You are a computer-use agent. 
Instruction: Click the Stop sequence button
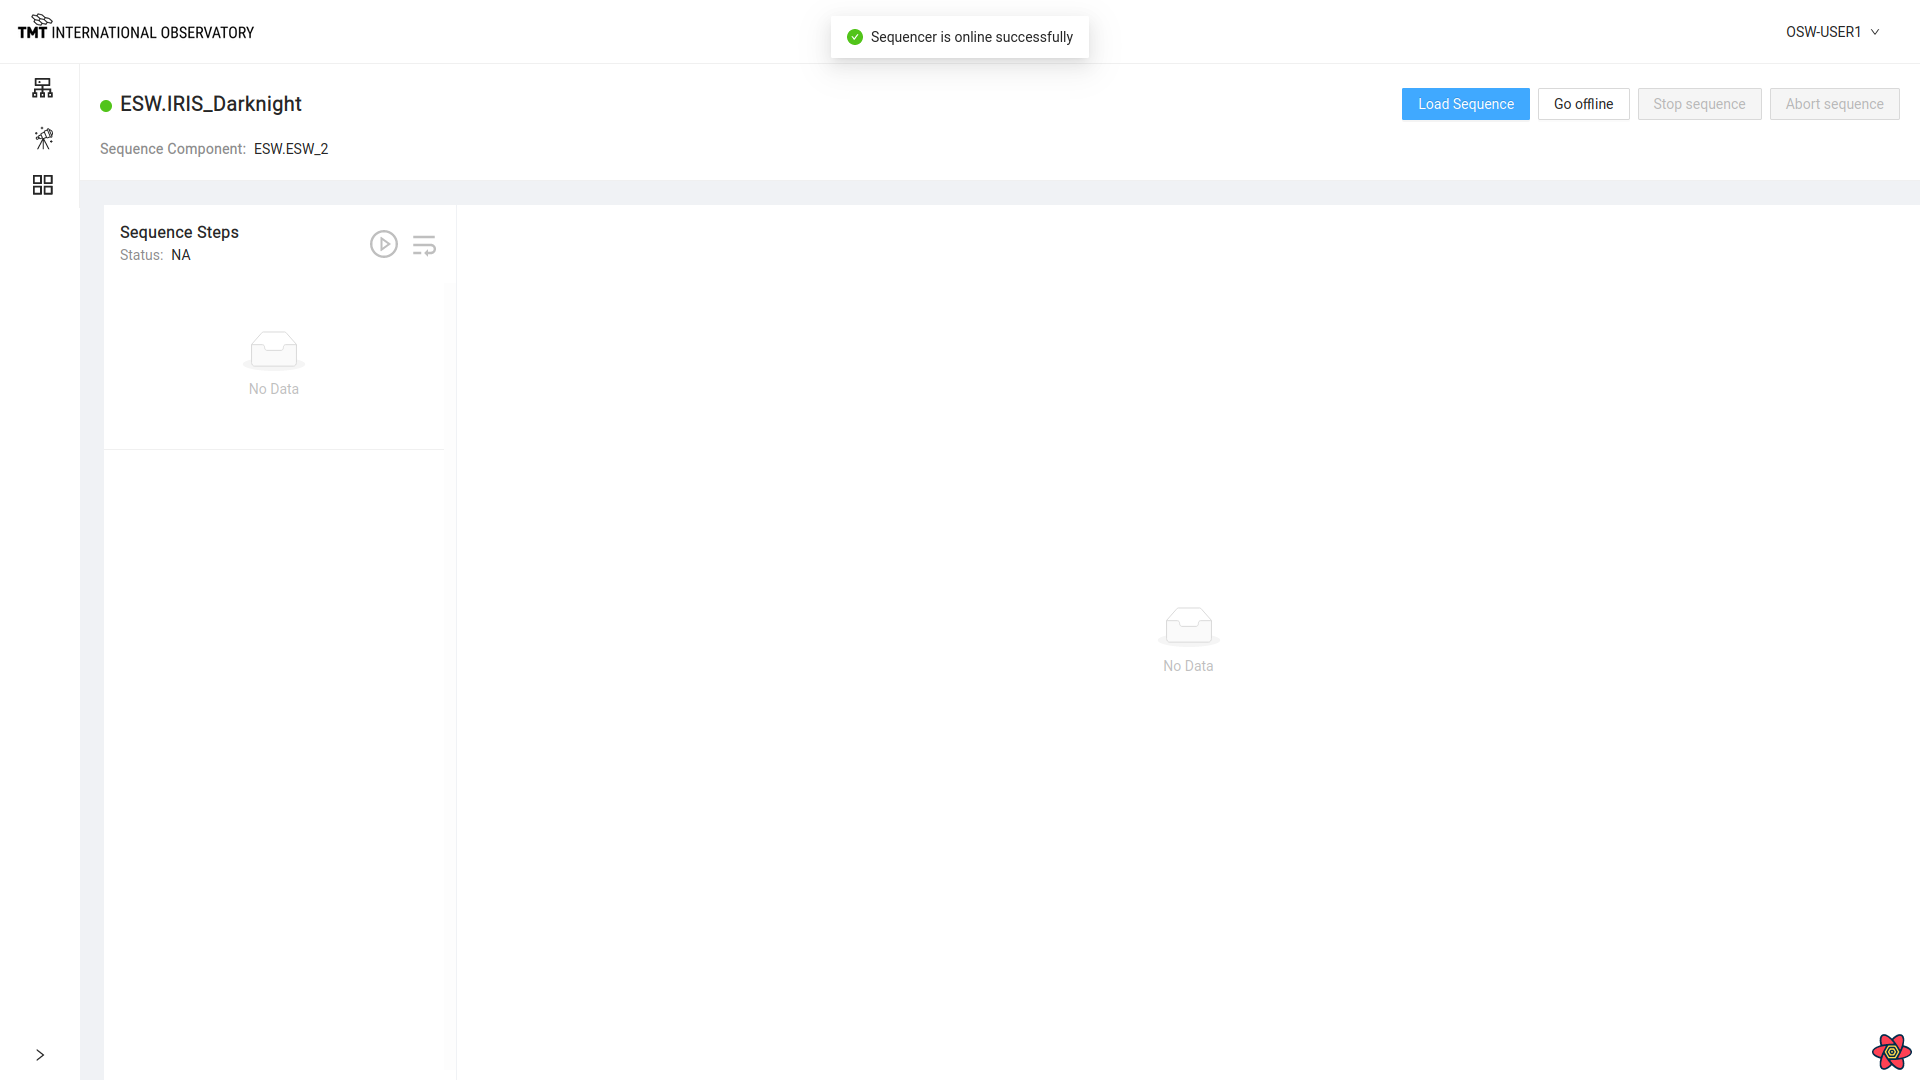coord(1699,104)
